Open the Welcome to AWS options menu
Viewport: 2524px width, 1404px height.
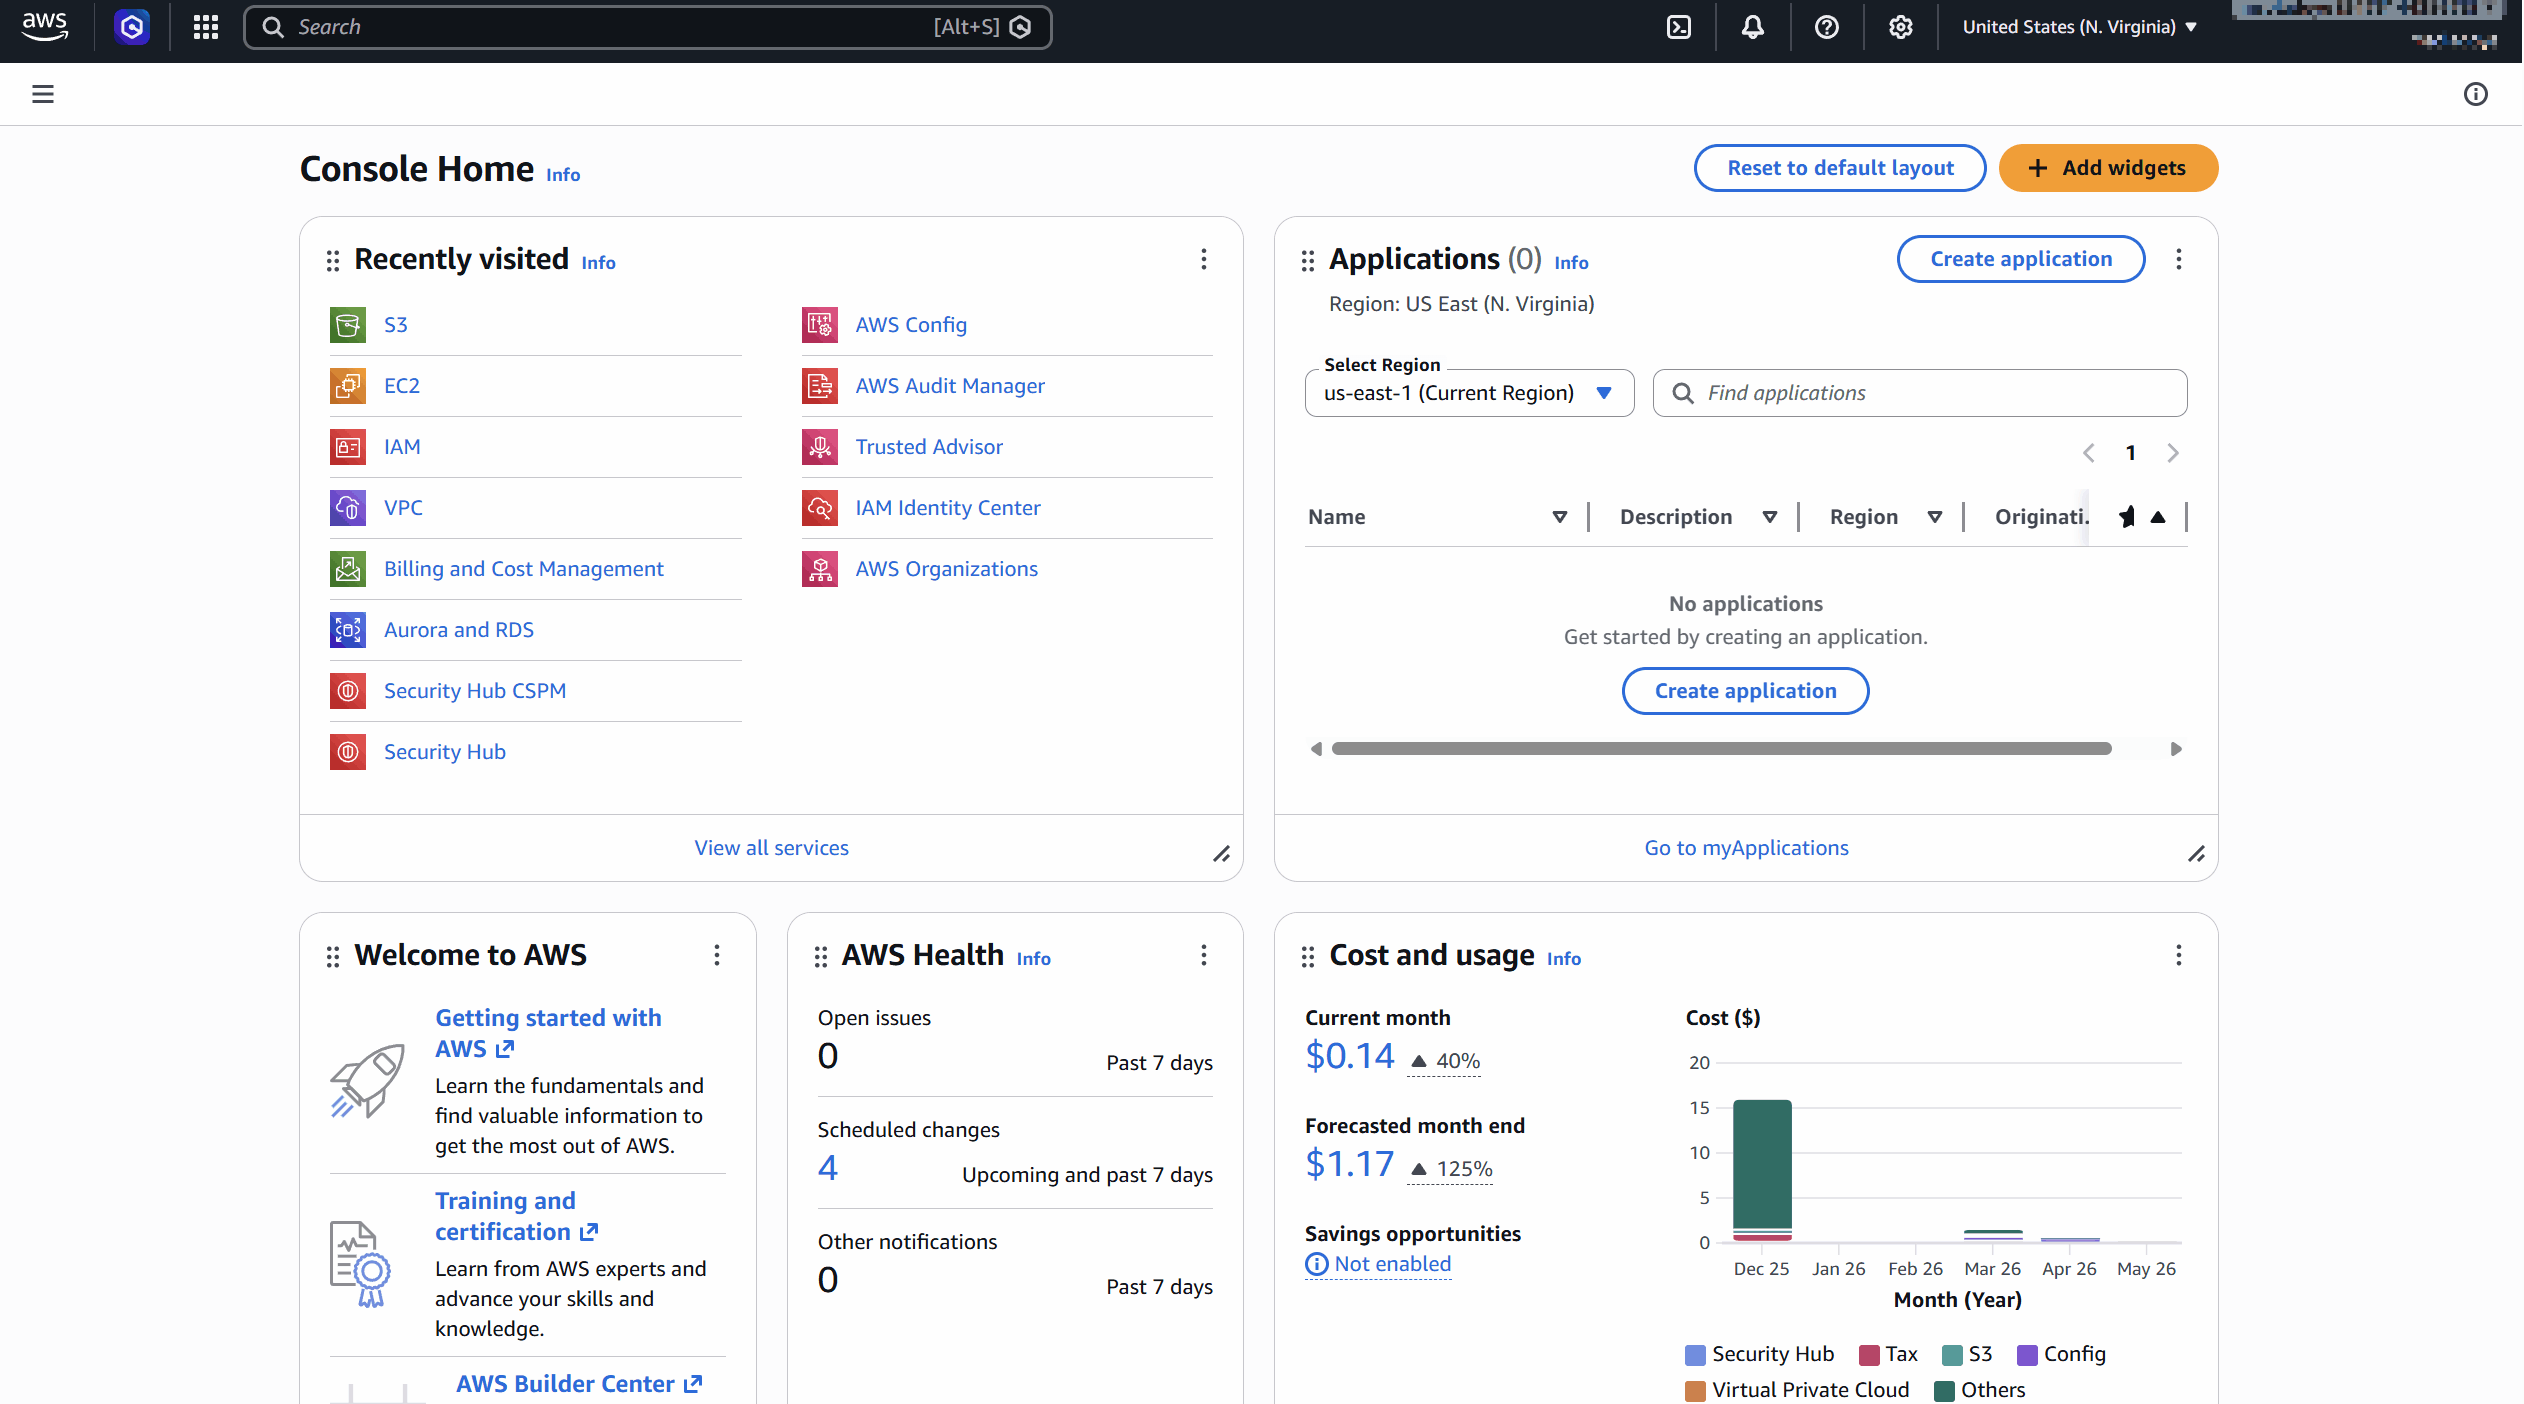point(717,955)
